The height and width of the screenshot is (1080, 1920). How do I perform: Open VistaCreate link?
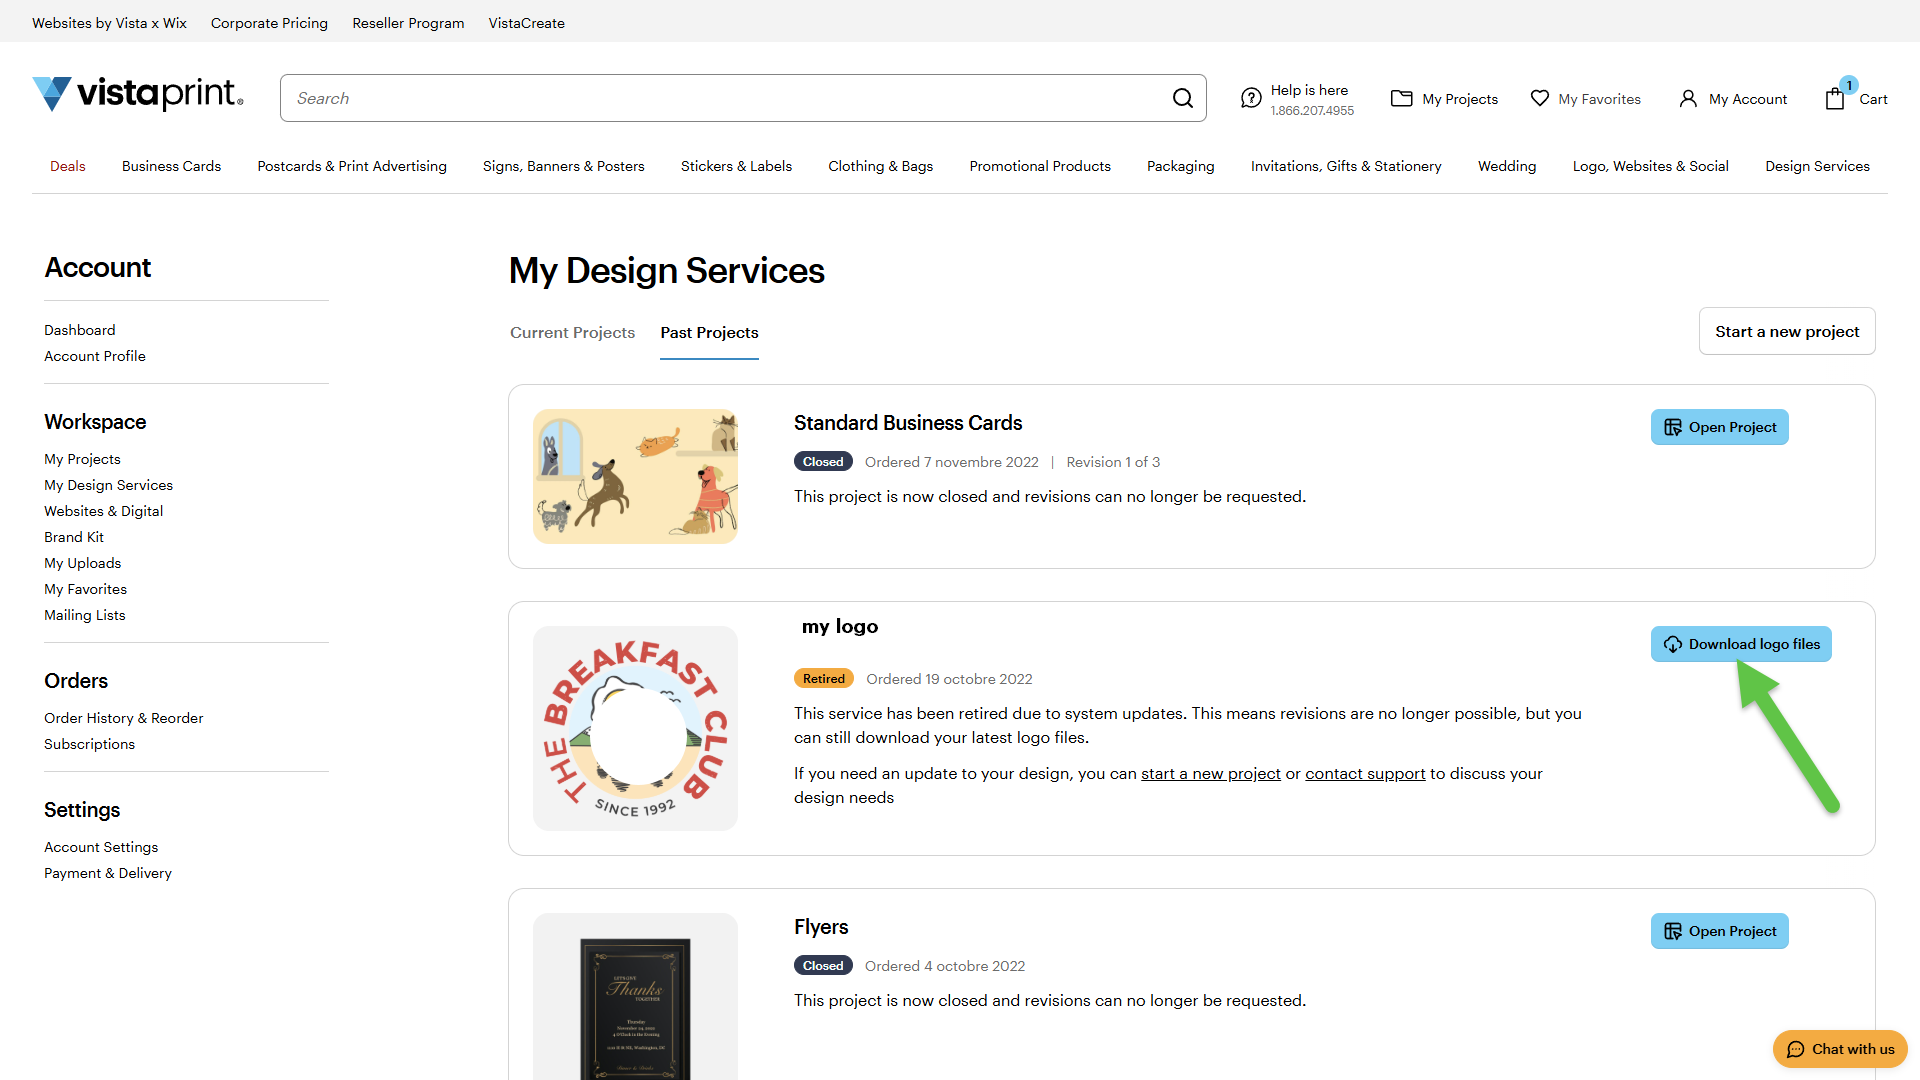(527, 23)
